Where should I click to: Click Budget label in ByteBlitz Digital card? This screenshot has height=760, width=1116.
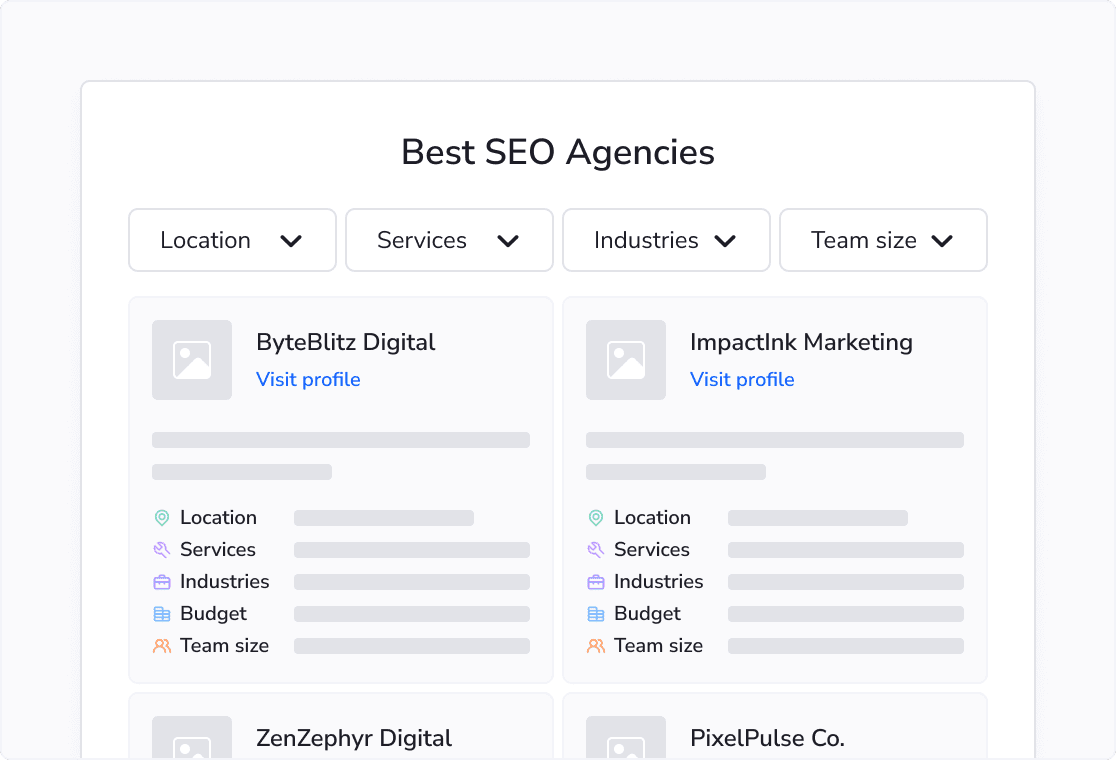pyautogui.click(x=214, y=613)
